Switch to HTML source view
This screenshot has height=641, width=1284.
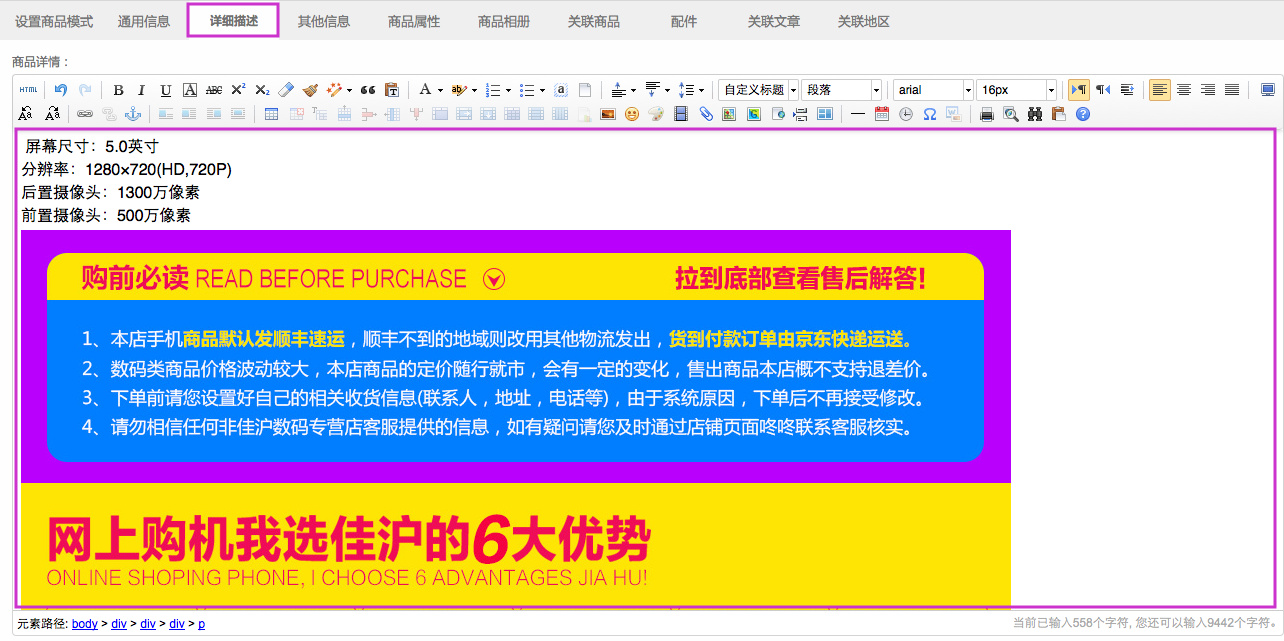click(28, 90)
